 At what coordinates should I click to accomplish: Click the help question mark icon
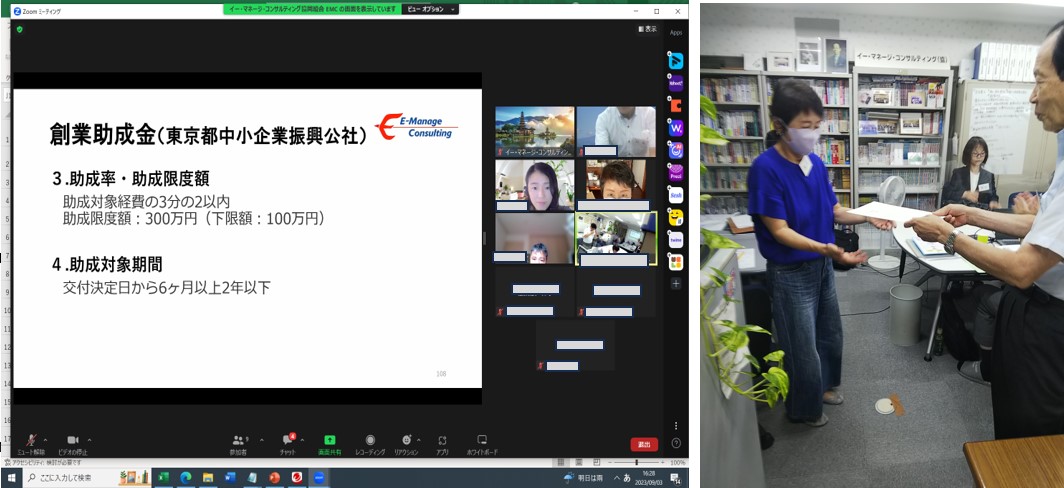tap(676, 443)
